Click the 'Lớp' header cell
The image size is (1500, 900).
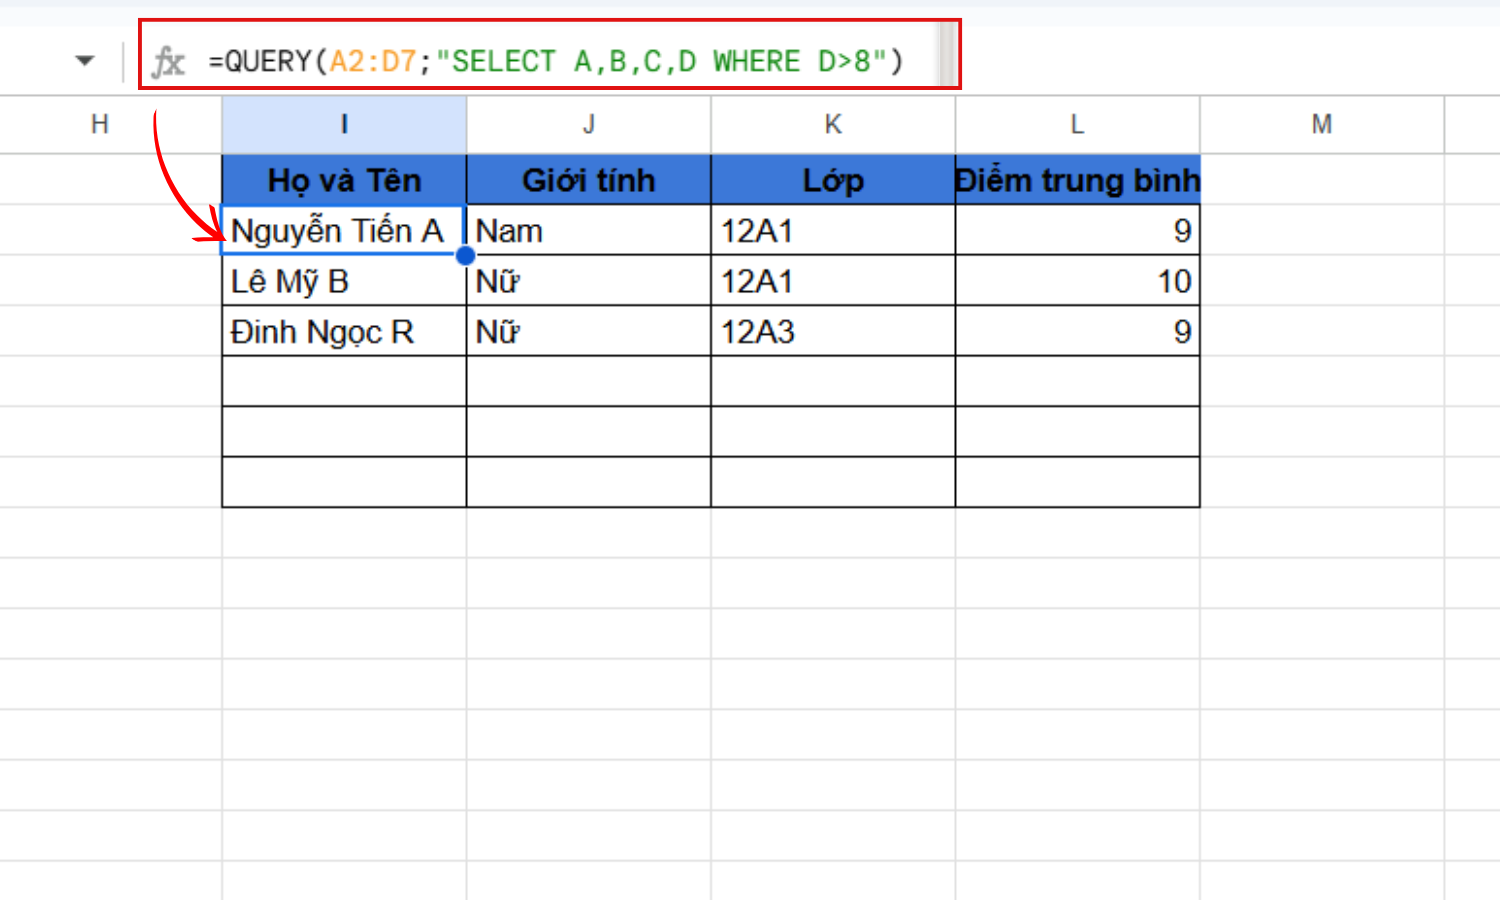coord(833,180)
